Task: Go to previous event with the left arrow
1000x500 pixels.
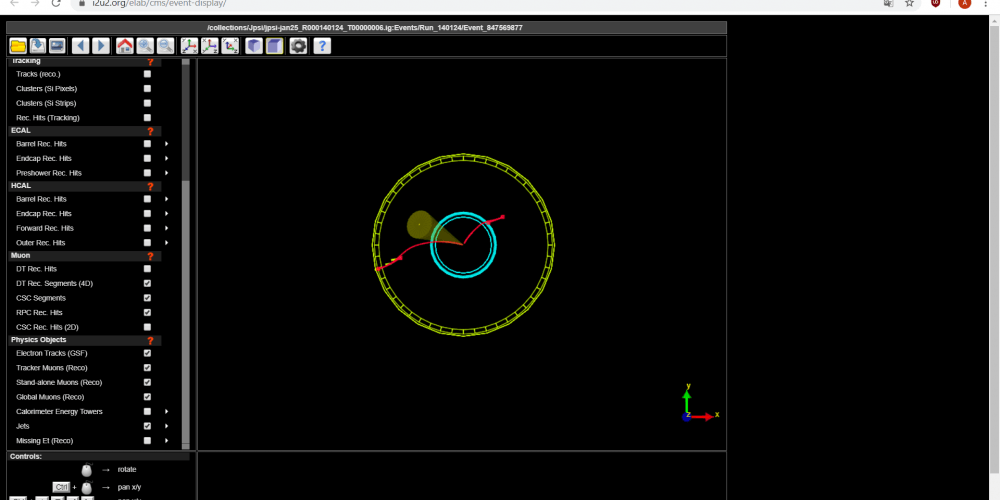Action: click(80, 46)
